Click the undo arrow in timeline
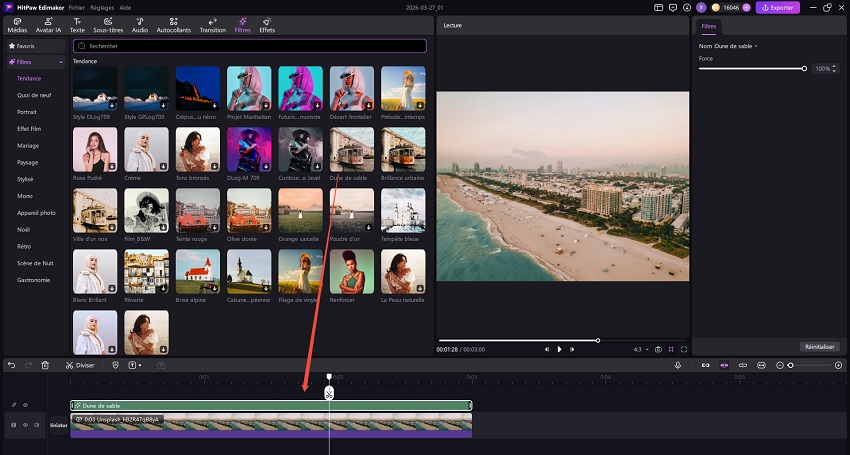Viewport: 850px width, 455px height. [11, 365]
